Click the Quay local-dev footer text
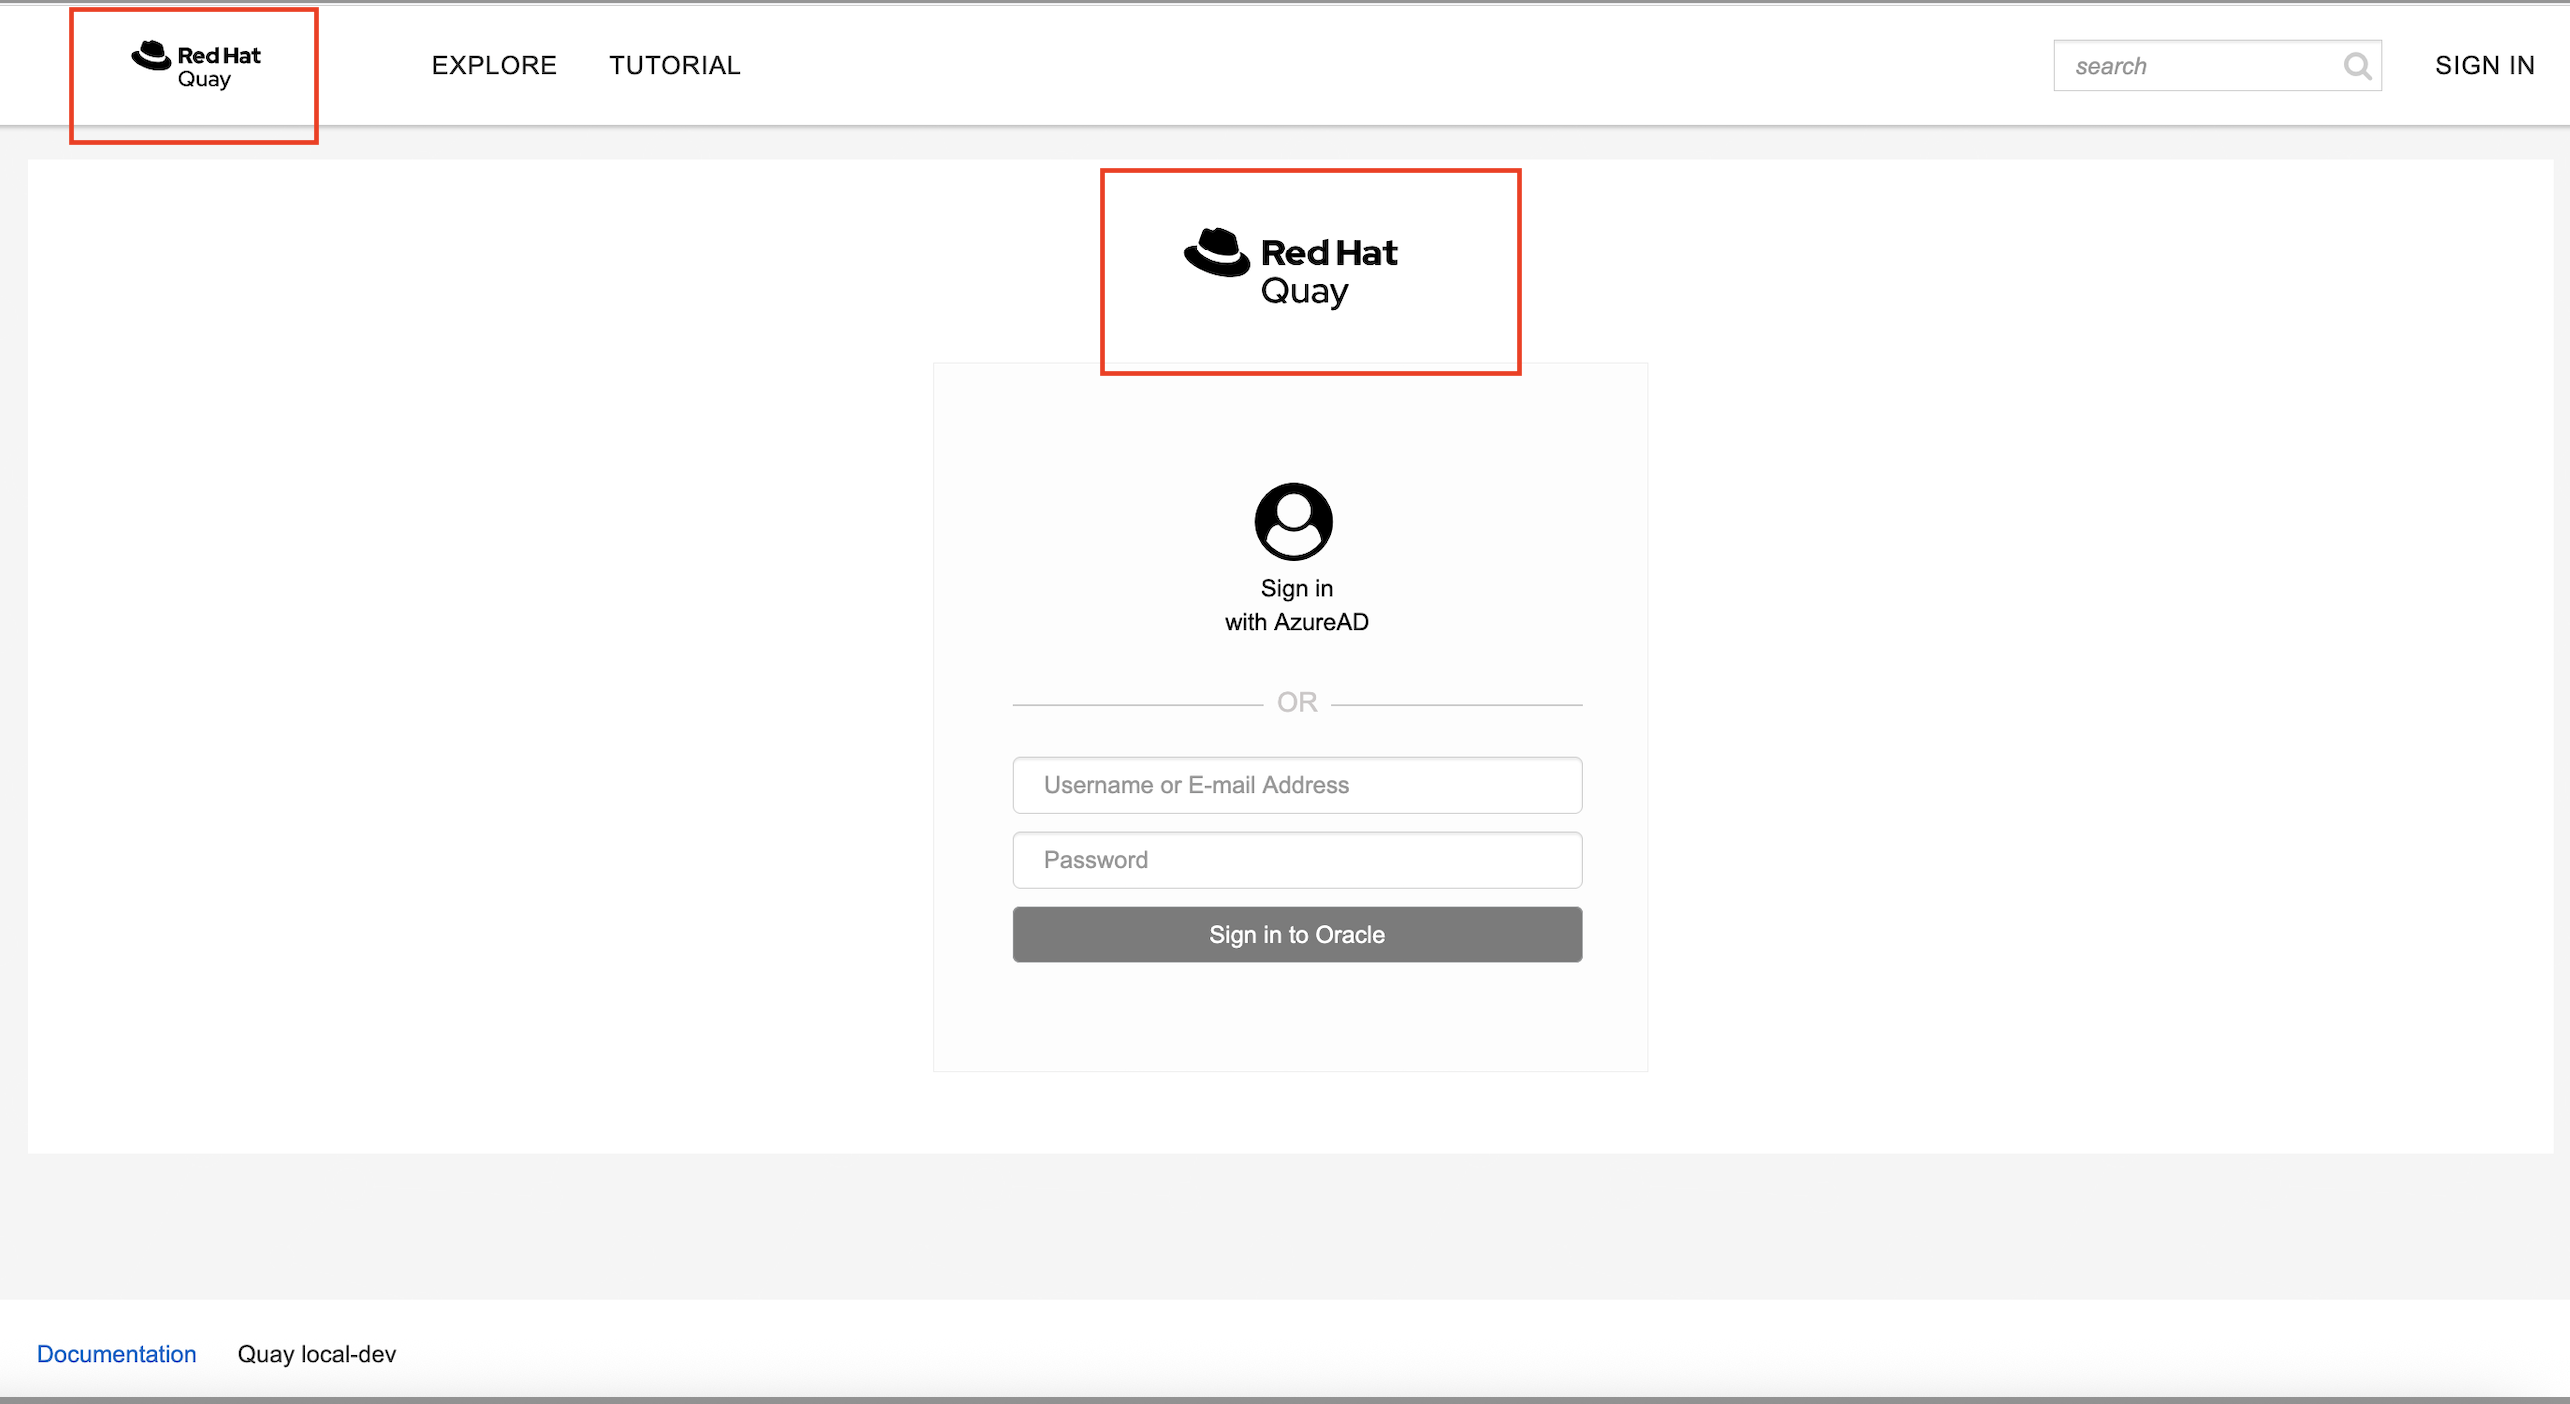This screenshot has height=1404, width=2570. (x=316, y=1353)
